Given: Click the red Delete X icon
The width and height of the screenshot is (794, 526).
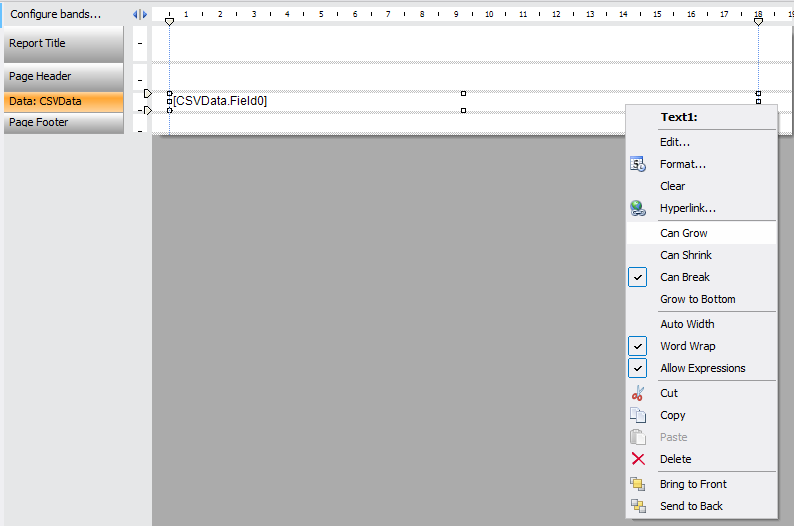Looking at the screenshot, I should pos(638,459).
